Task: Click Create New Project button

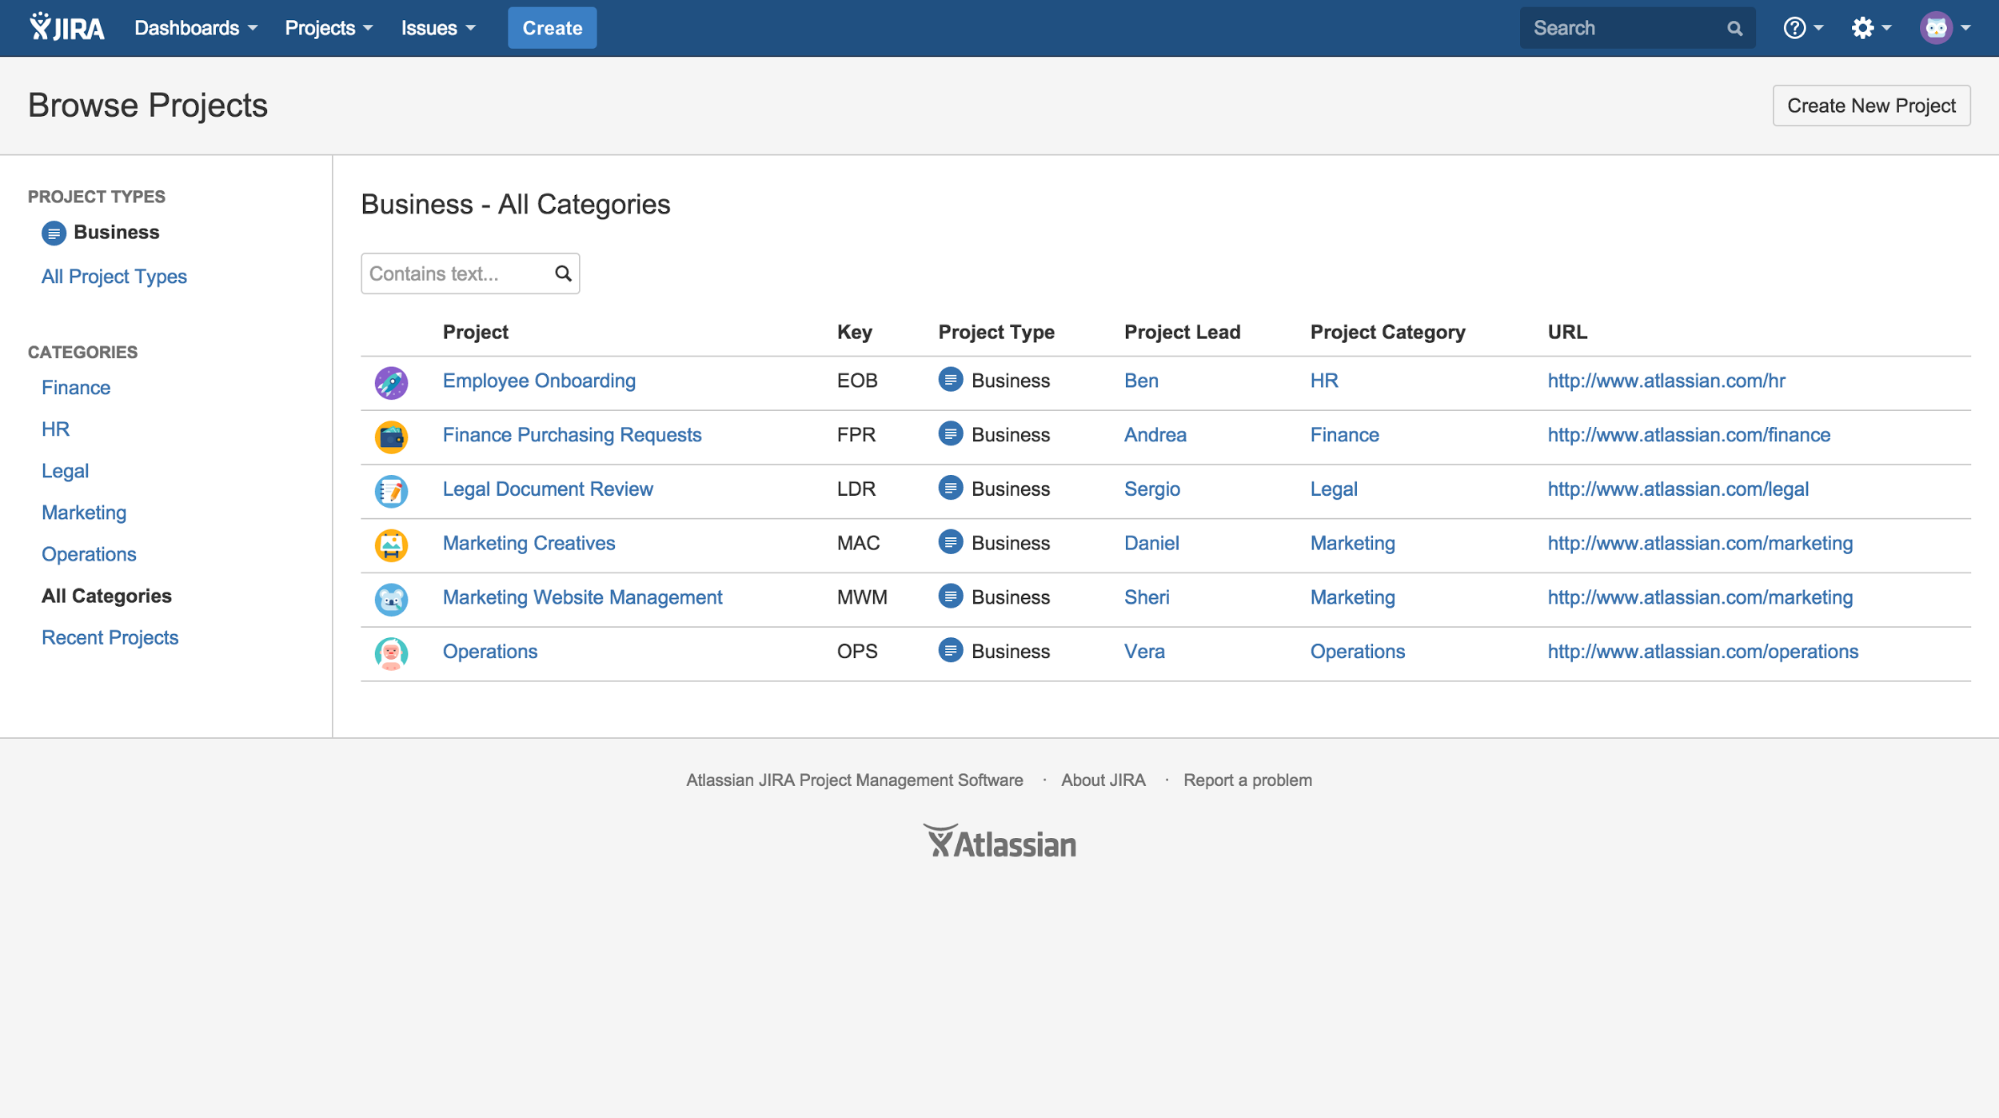Action: coord(1871,104)
